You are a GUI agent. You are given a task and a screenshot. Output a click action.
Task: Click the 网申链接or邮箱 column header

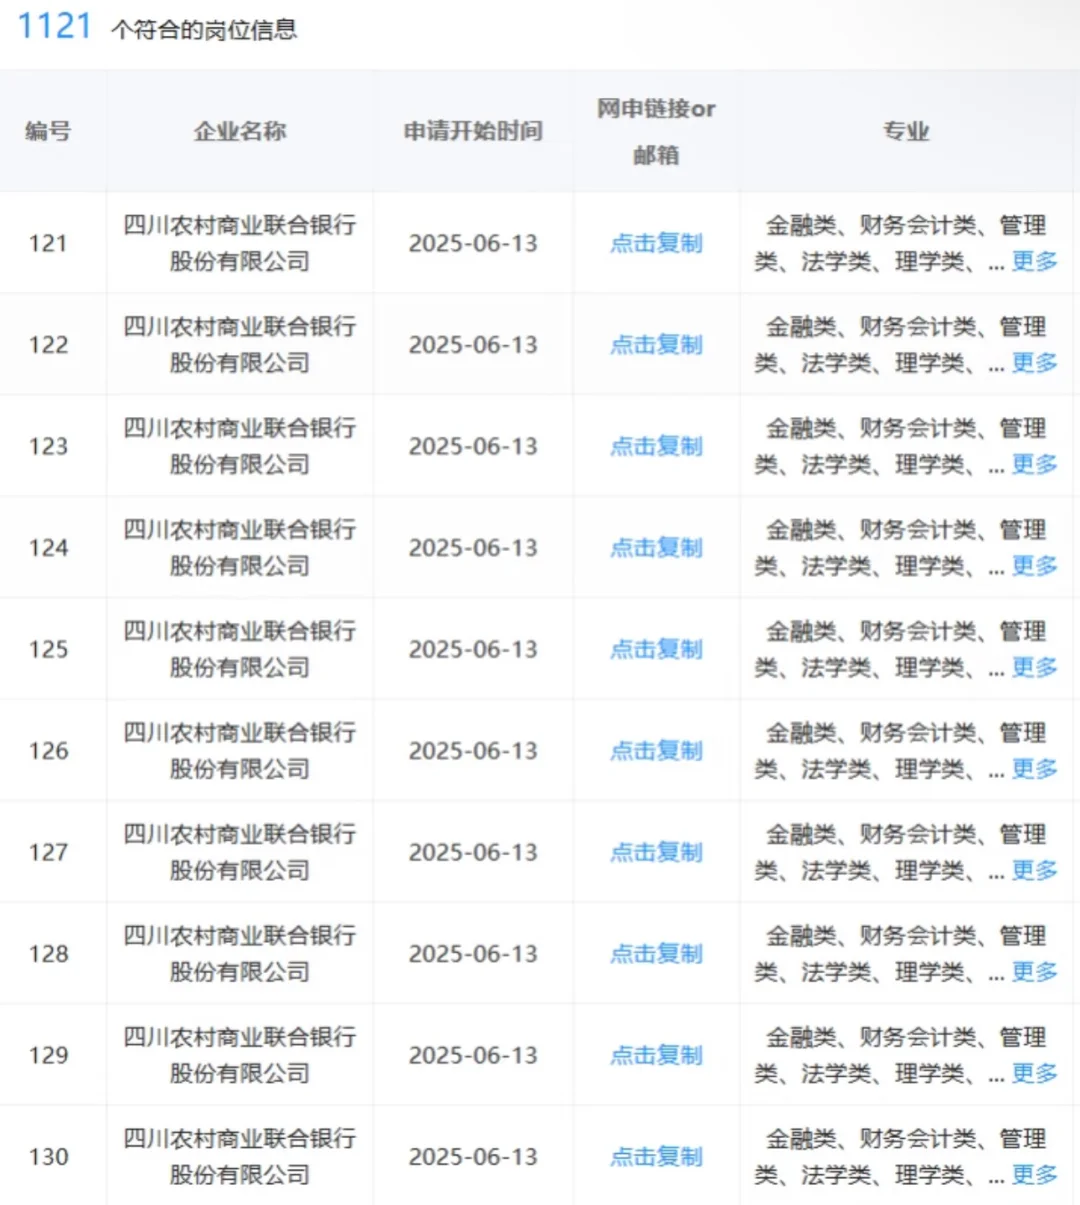(656, 131)
